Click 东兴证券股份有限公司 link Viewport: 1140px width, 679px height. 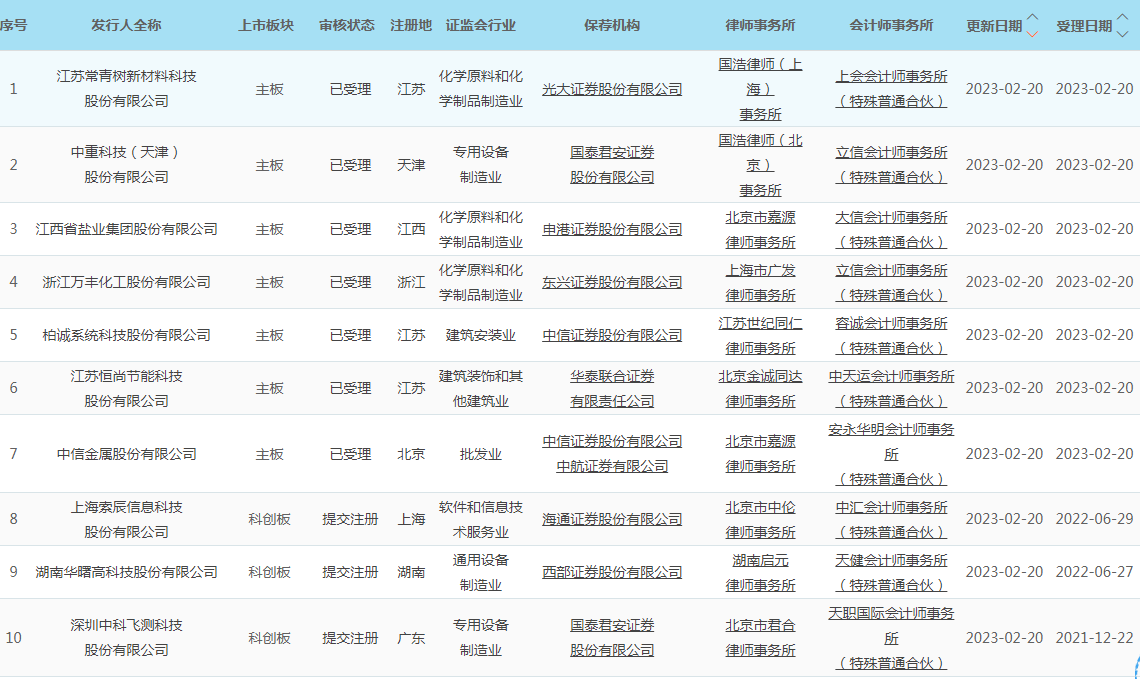click(x=612, y=282)
